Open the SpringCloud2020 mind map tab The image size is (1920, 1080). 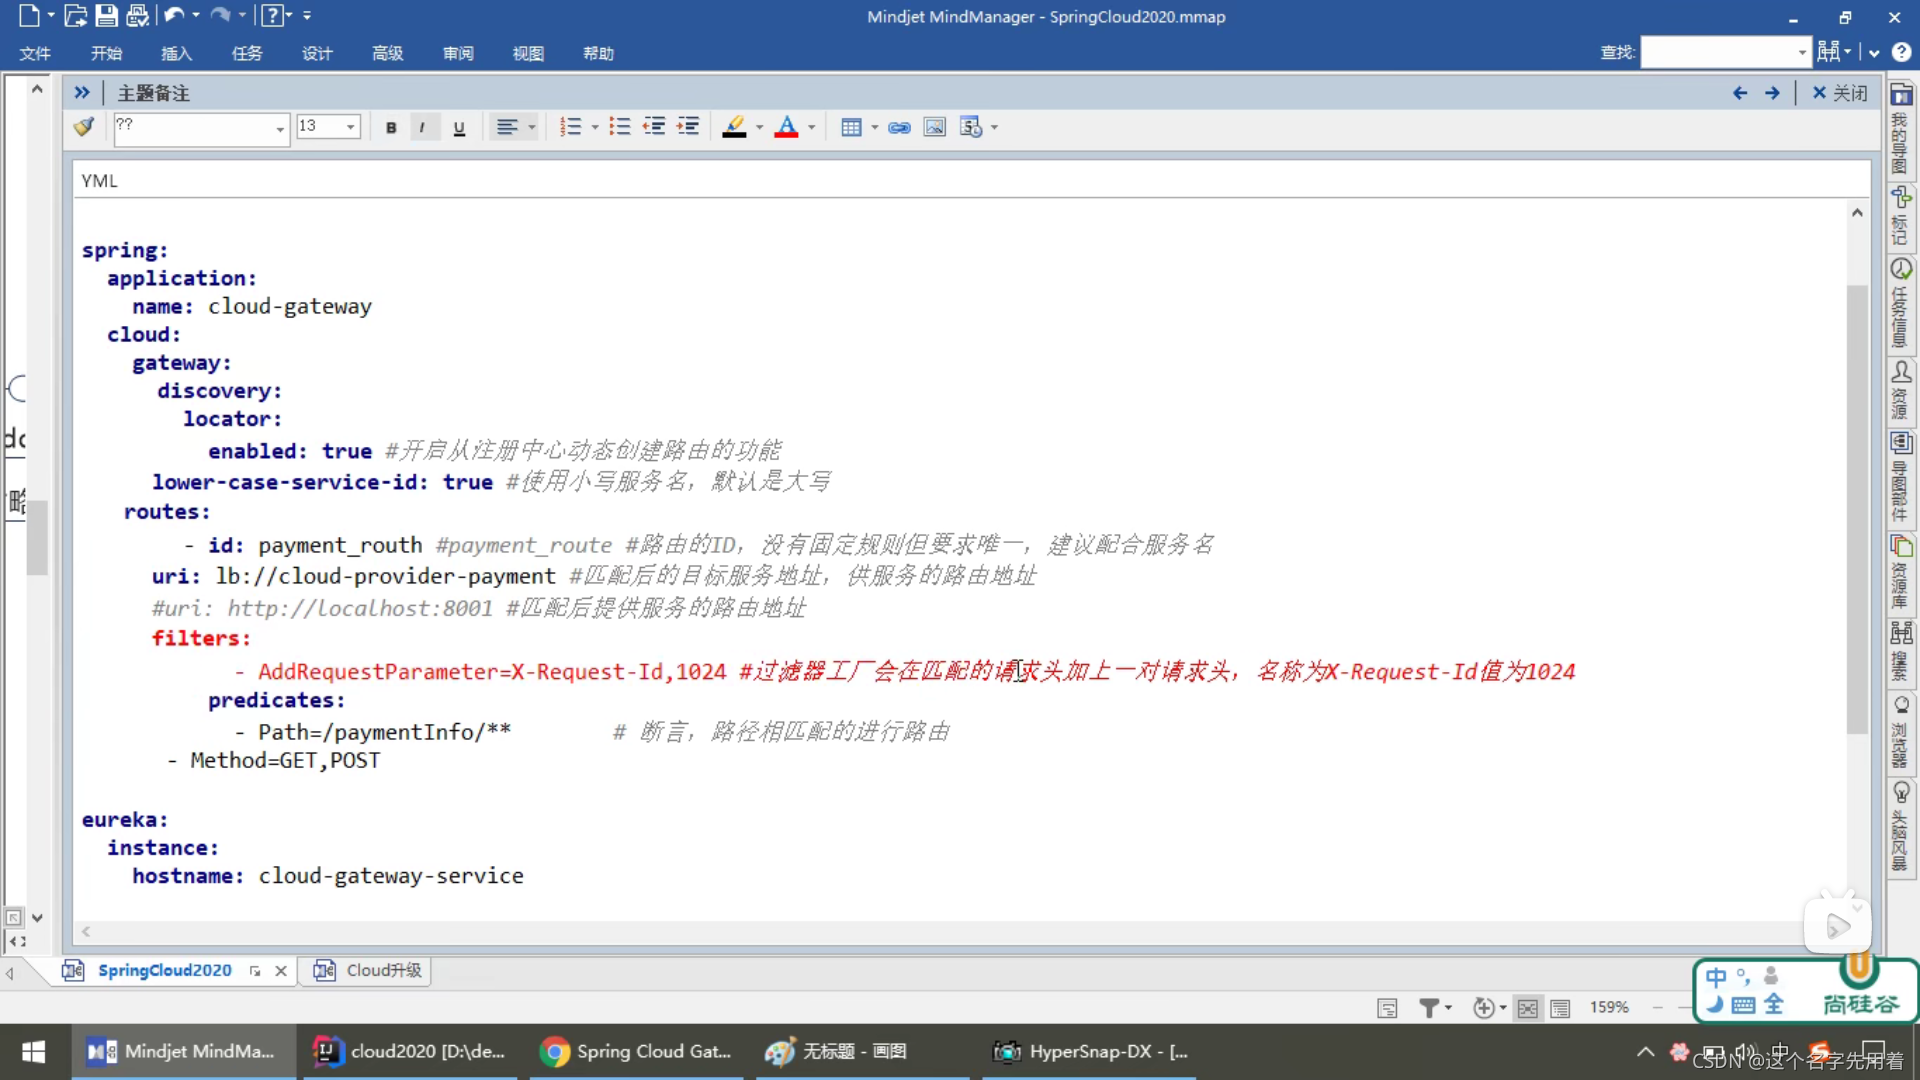[164, 969]
